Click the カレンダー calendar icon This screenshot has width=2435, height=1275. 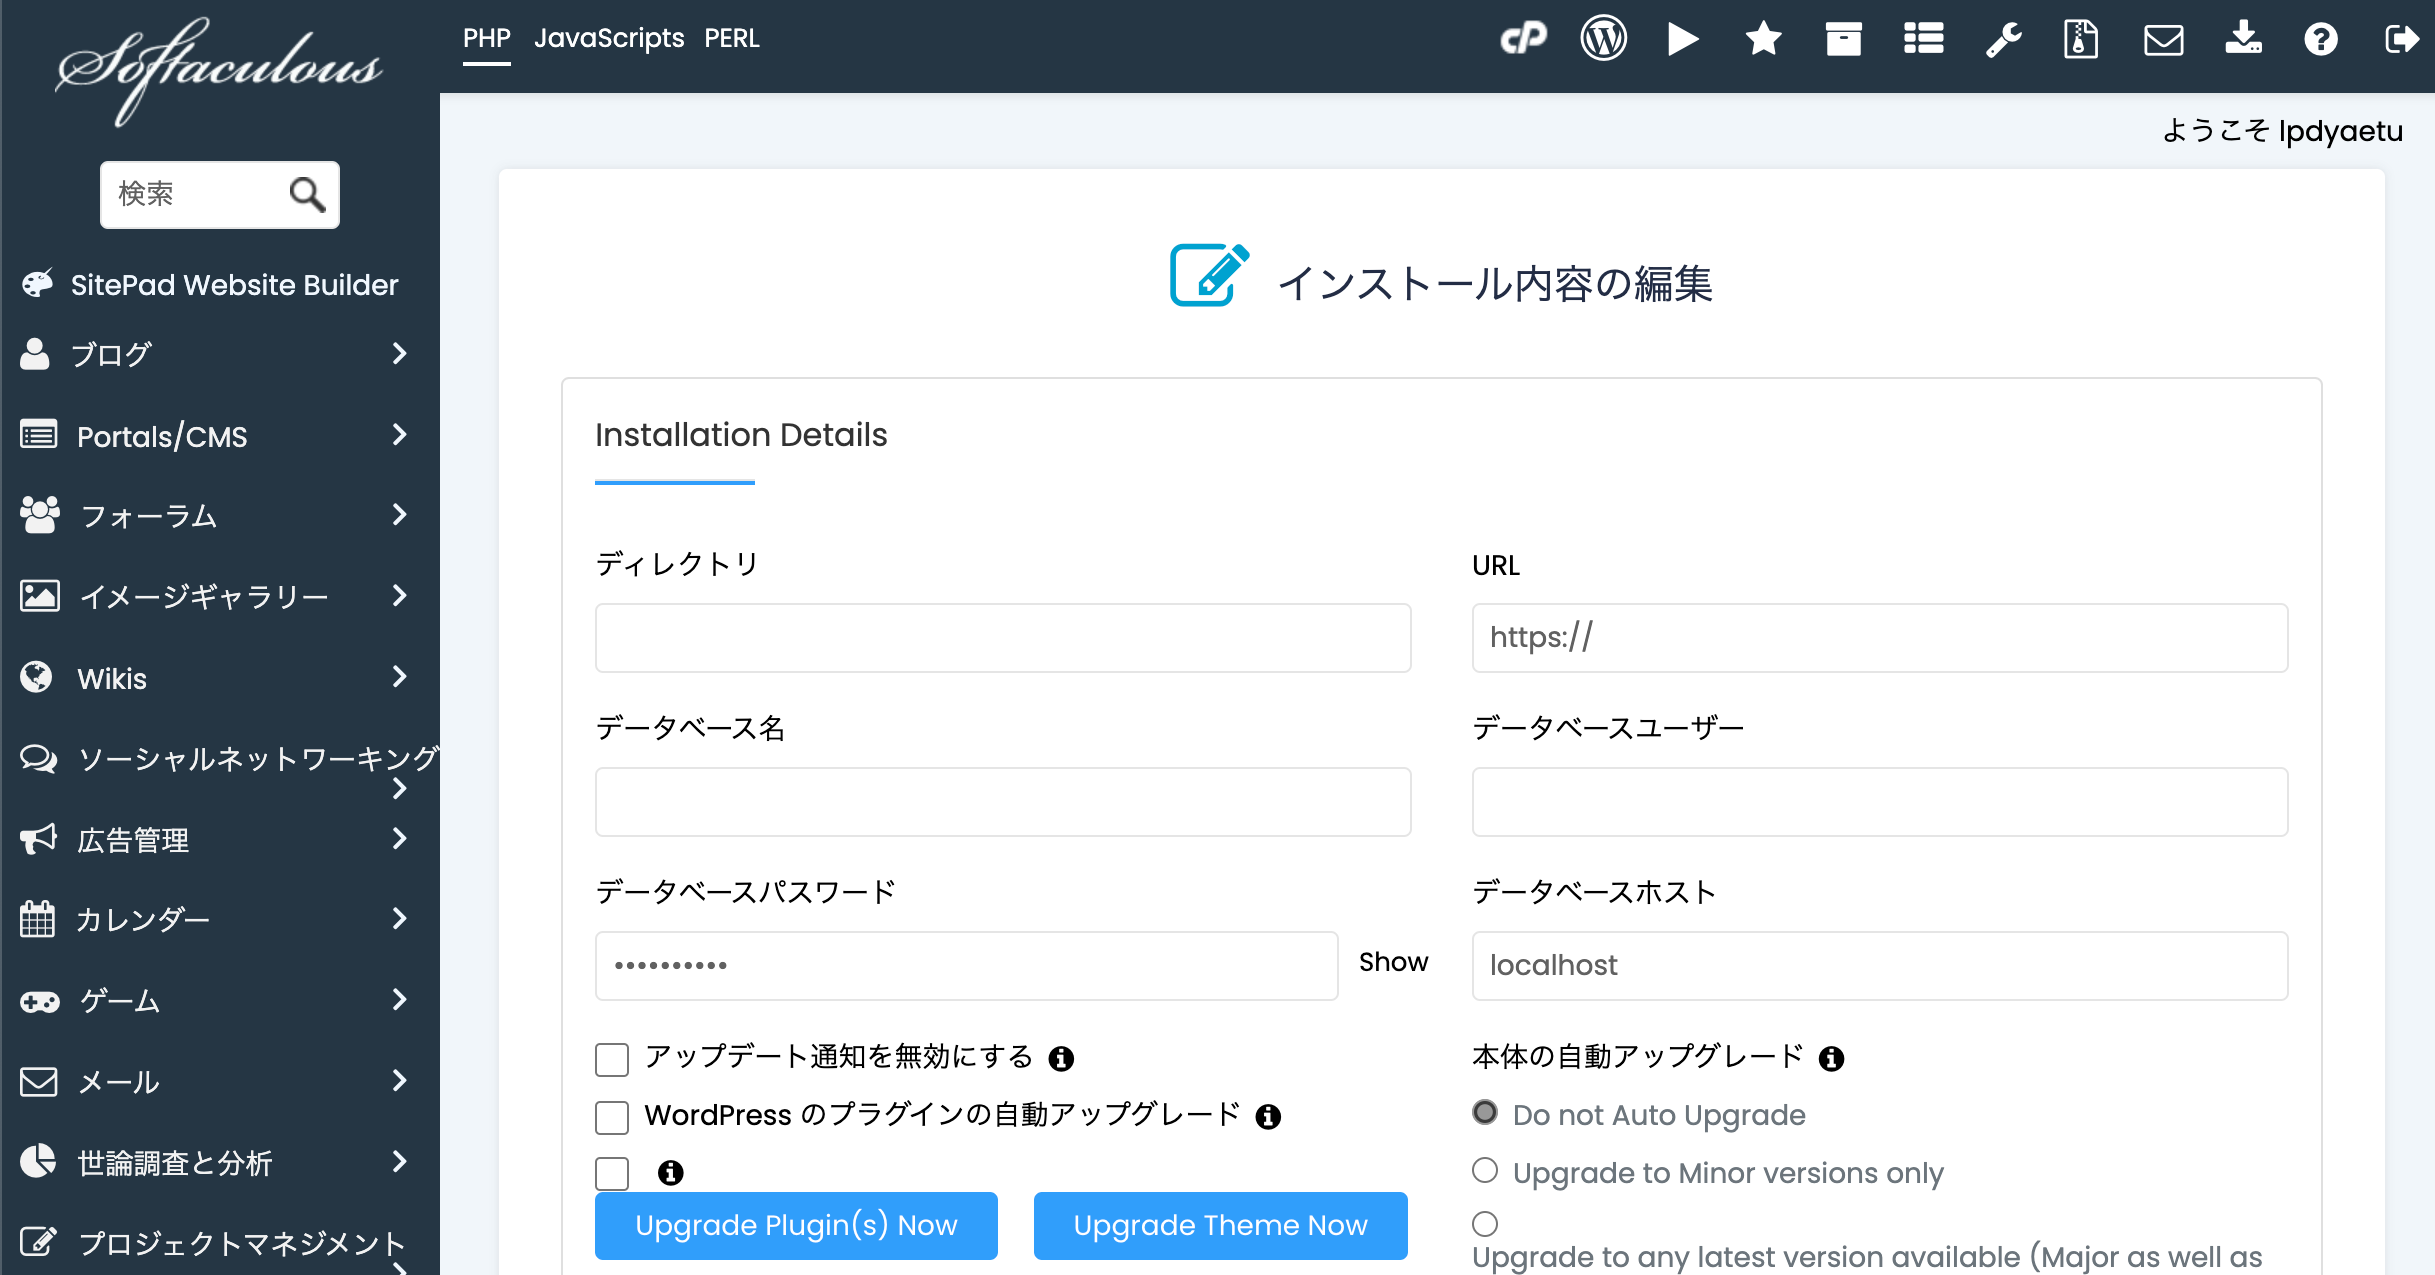click(37, 919)
